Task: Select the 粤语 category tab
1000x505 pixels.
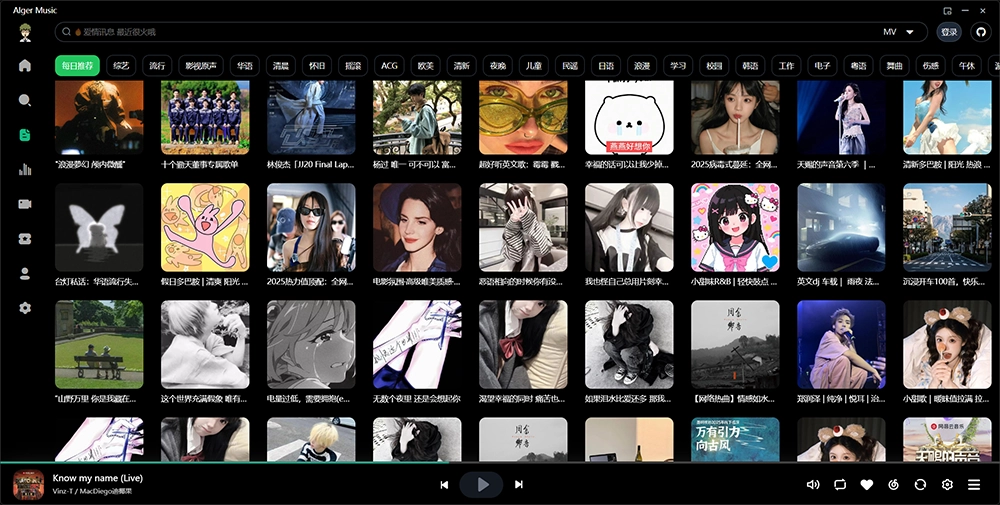Action: [858, 66]
